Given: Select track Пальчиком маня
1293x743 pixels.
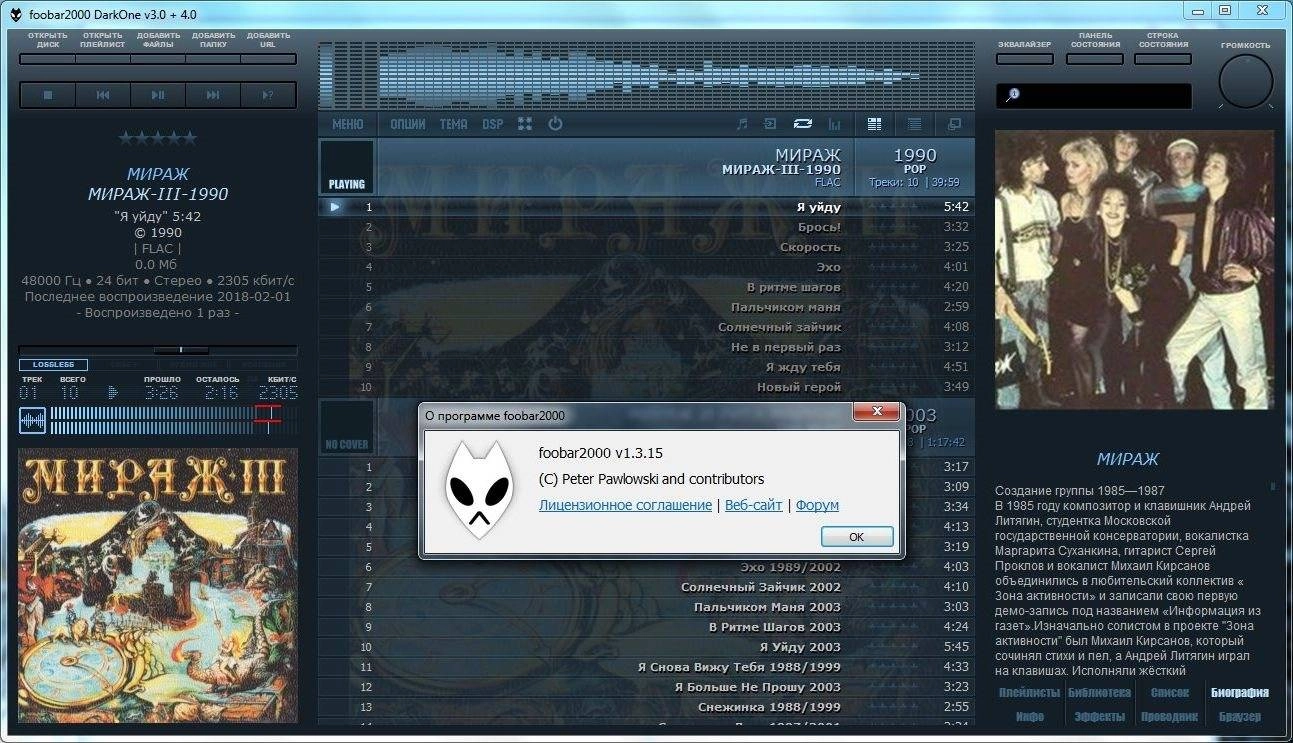Looking at the screenshot, I should pyautogui.click(x=646, y=307).
